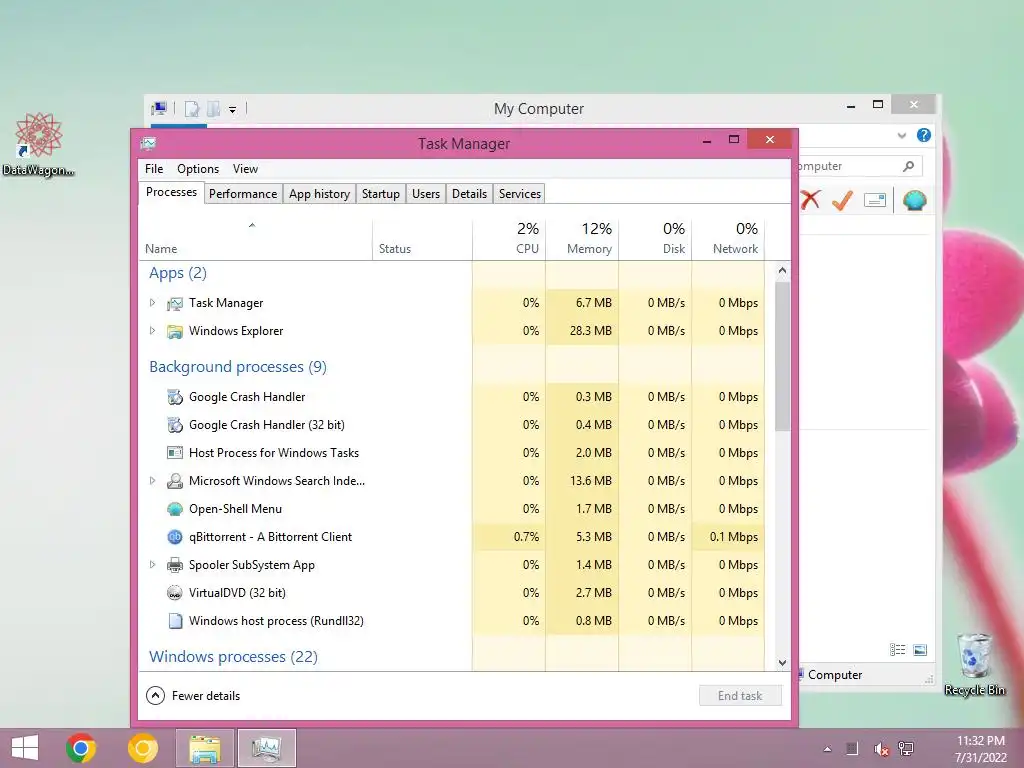Switch to the Startup tab

(x=381, y=194)
